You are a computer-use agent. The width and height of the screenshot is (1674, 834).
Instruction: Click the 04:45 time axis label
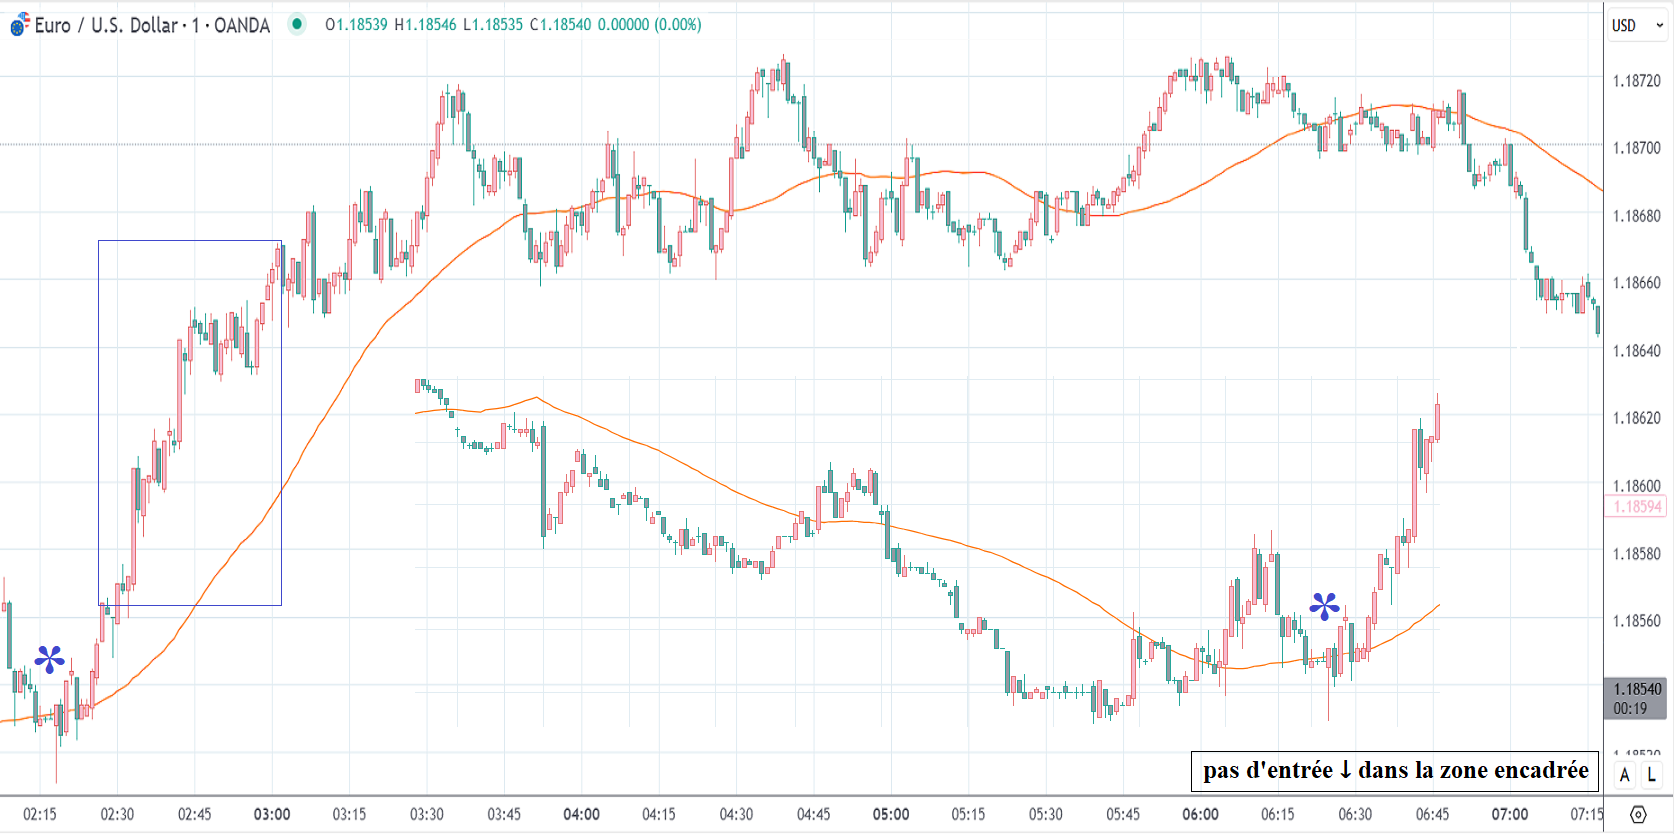coord(814,814)
